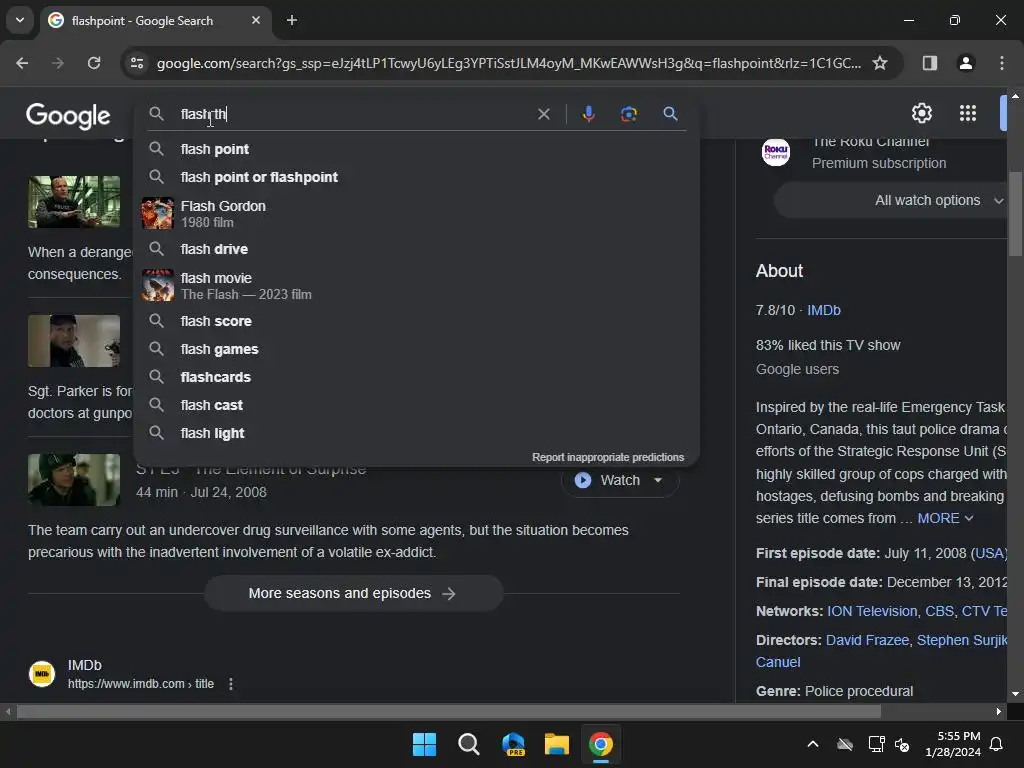Start voice search with the microphone icon

588,114
